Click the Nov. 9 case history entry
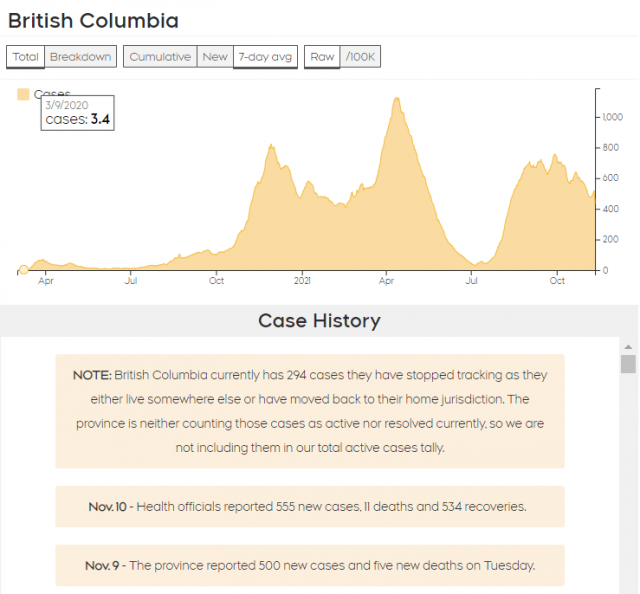640x594 pixels. pyautogui.click(x=310, y=565)
